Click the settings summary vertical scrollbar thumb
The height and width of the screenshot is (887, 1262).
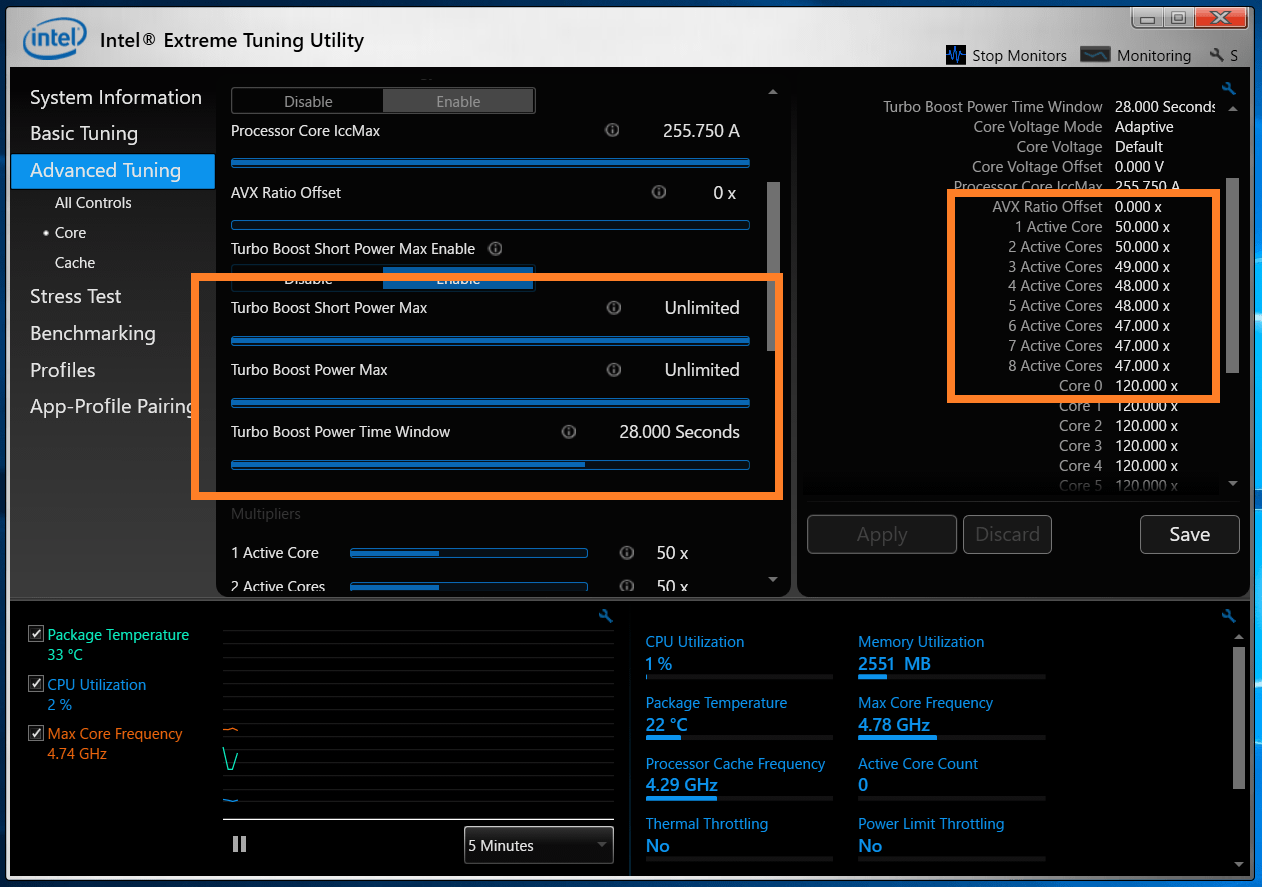[x=1232, y=274]
